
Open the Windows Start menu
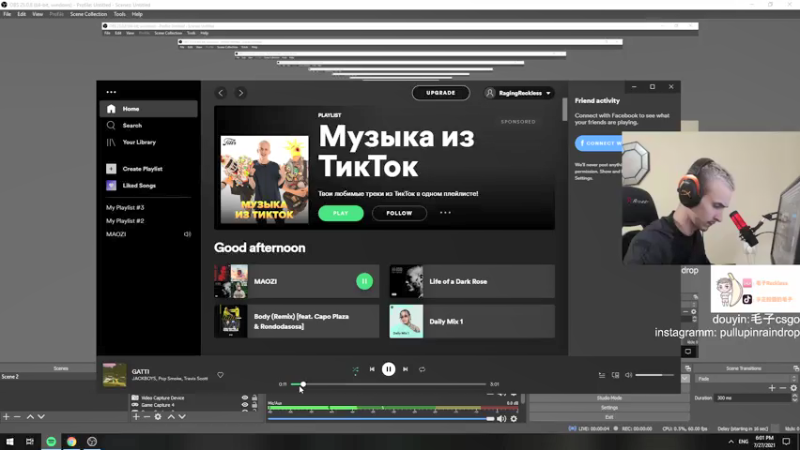tap(10, 442)
